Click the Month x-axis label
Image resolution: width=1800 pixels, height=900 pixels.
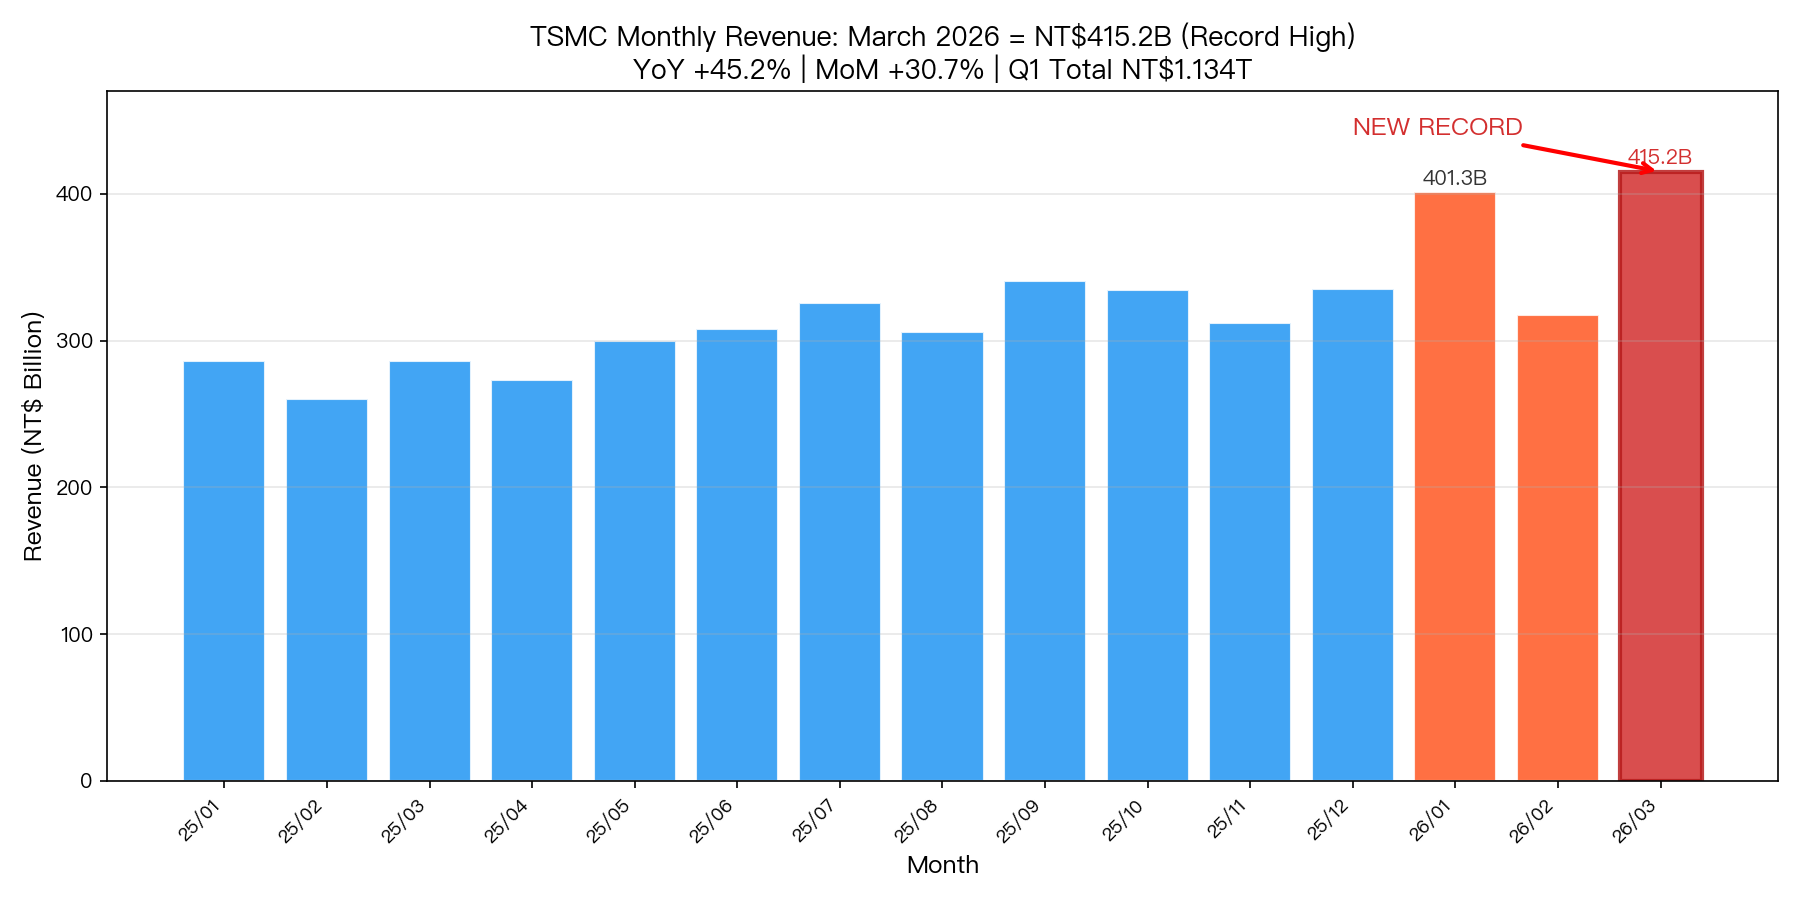(943, 865)
